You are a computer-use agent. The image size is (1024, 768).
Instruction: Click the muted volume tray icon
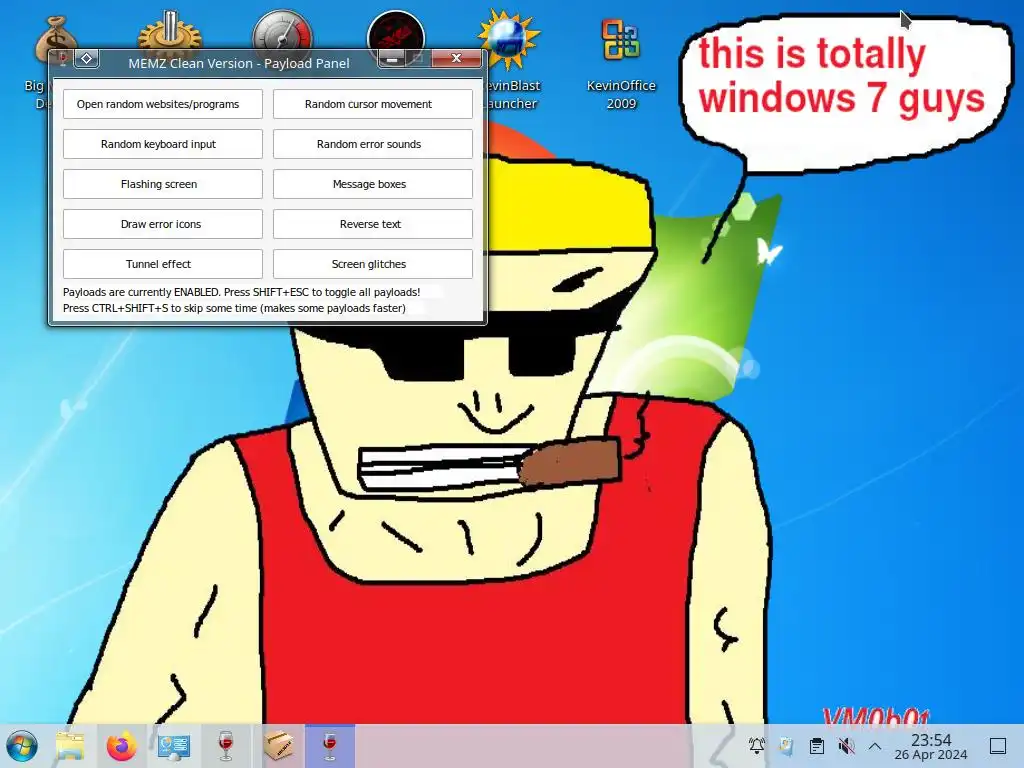point(846,746)
